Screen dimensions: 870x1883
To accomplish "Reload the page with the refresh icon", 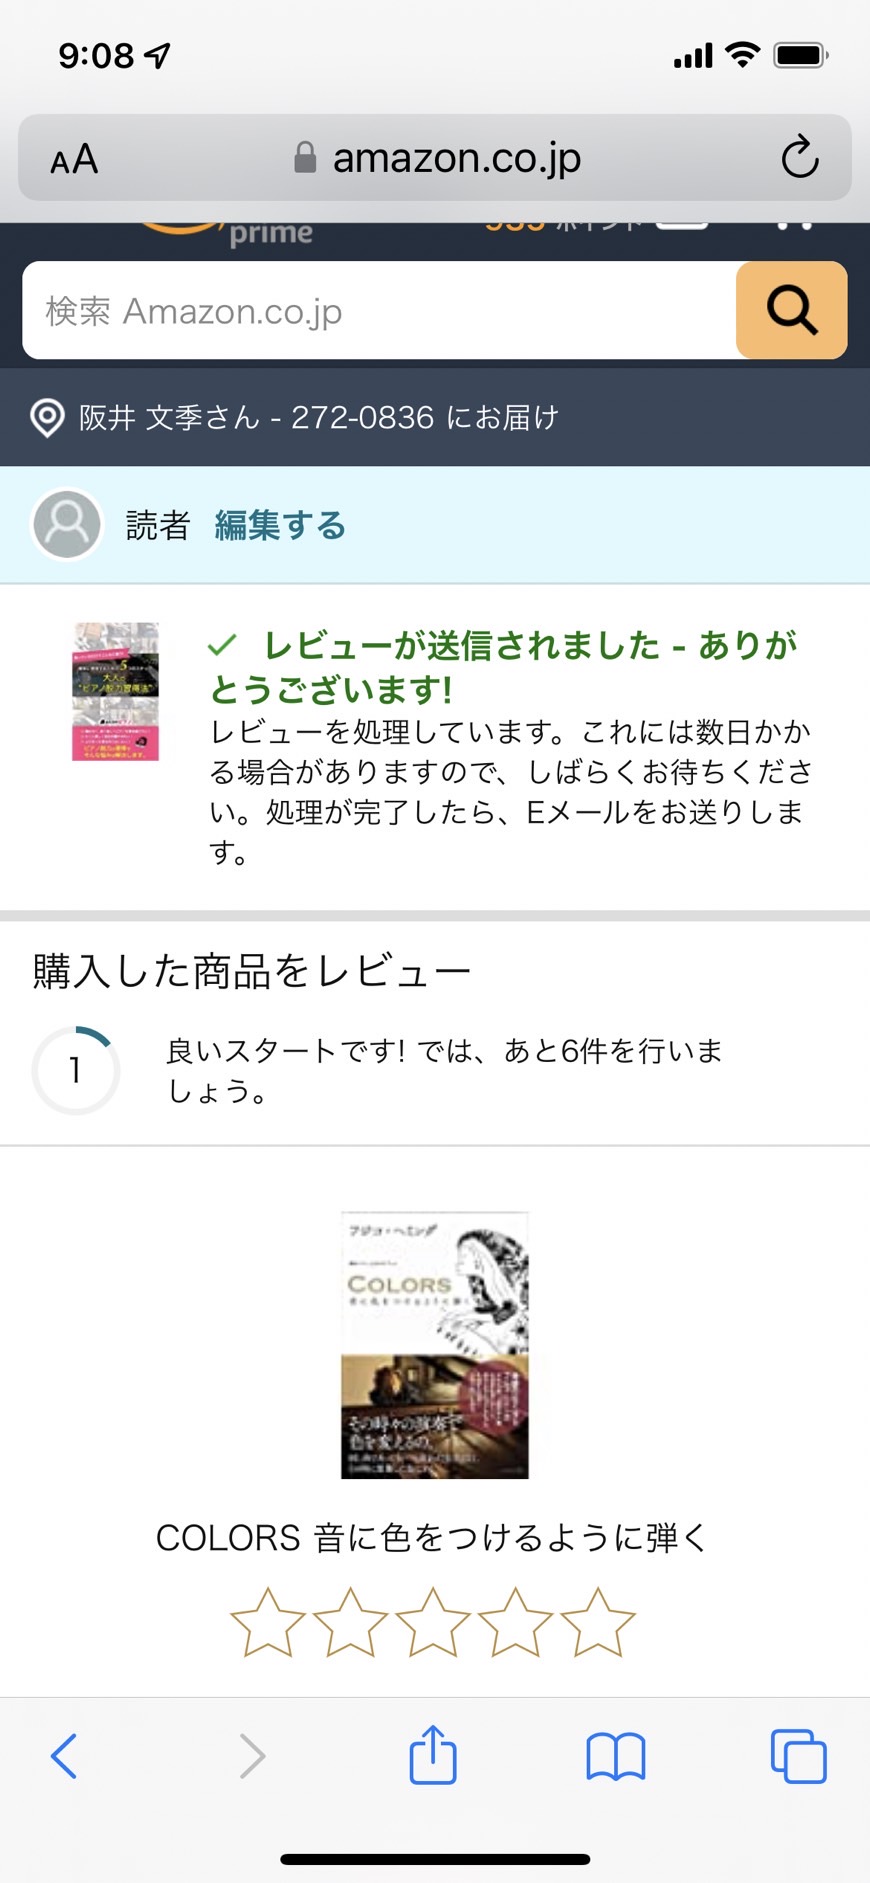I will click(x=799, y=158).
